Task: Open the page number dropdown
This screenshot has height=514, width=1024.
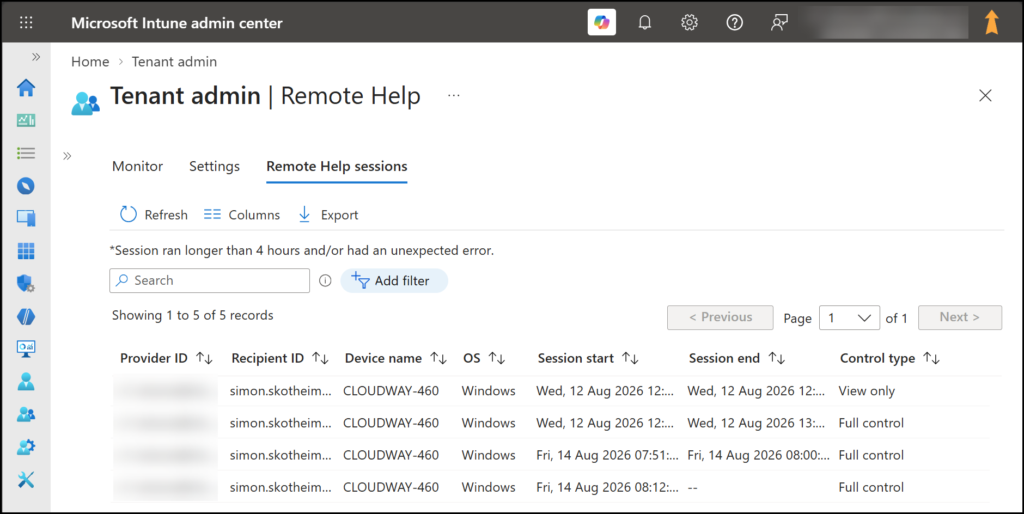Action: point(849,318)
